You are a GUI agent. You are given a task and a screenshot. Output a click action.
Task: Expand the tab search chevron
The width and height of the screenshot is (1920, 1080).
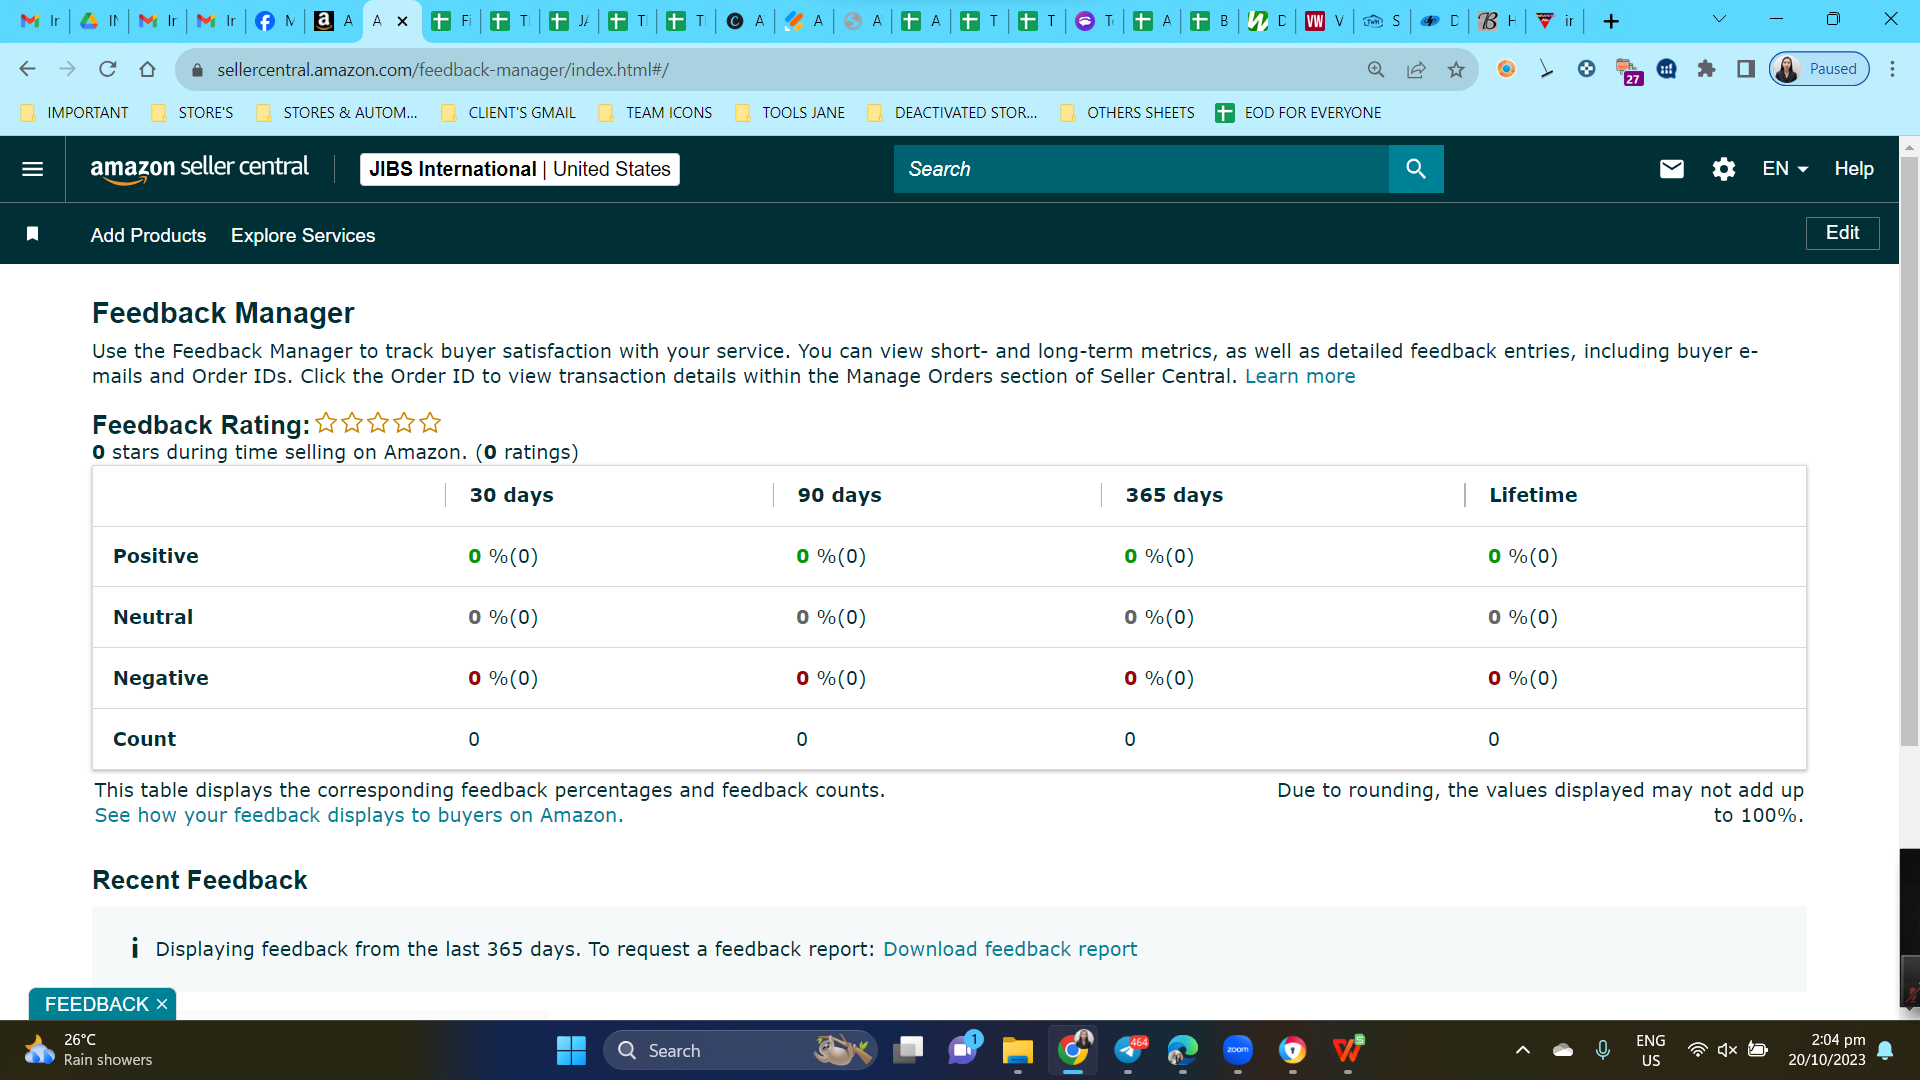click(1720, 19)
